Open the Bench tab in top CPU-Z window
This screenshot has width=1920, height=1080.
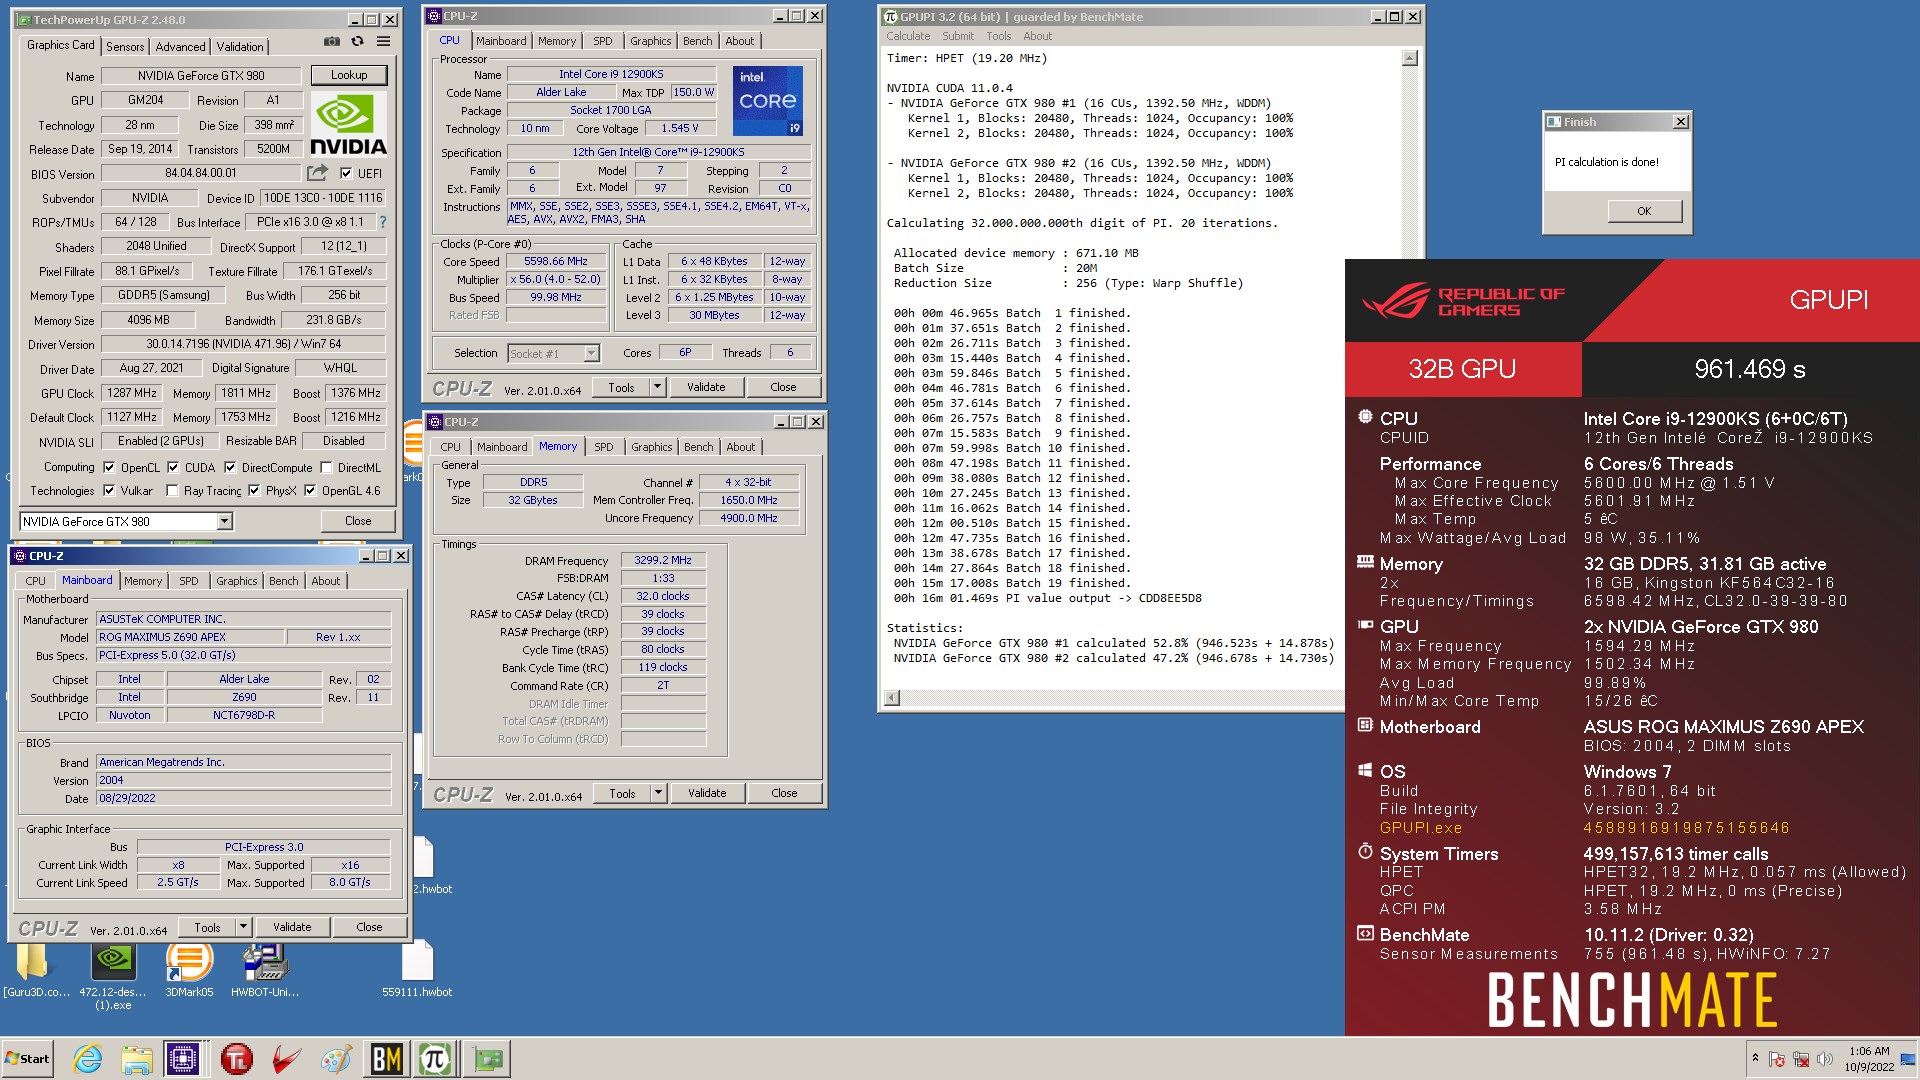point(697,41)
